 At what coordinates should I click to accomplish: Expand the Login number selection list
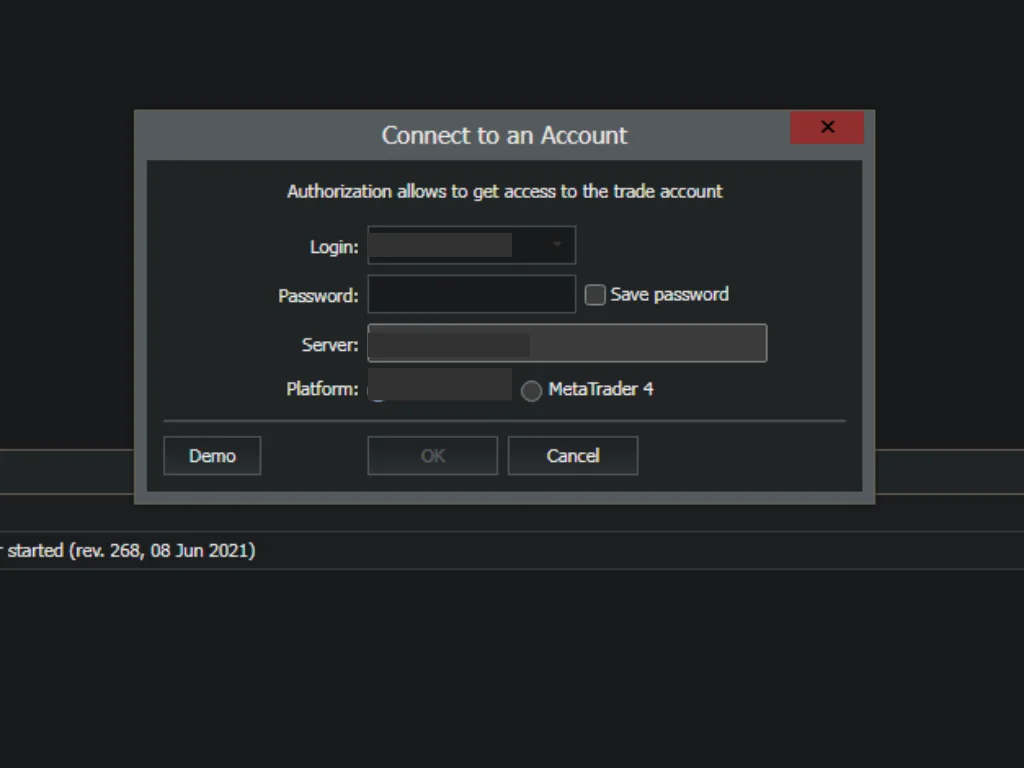click(557, 245)
